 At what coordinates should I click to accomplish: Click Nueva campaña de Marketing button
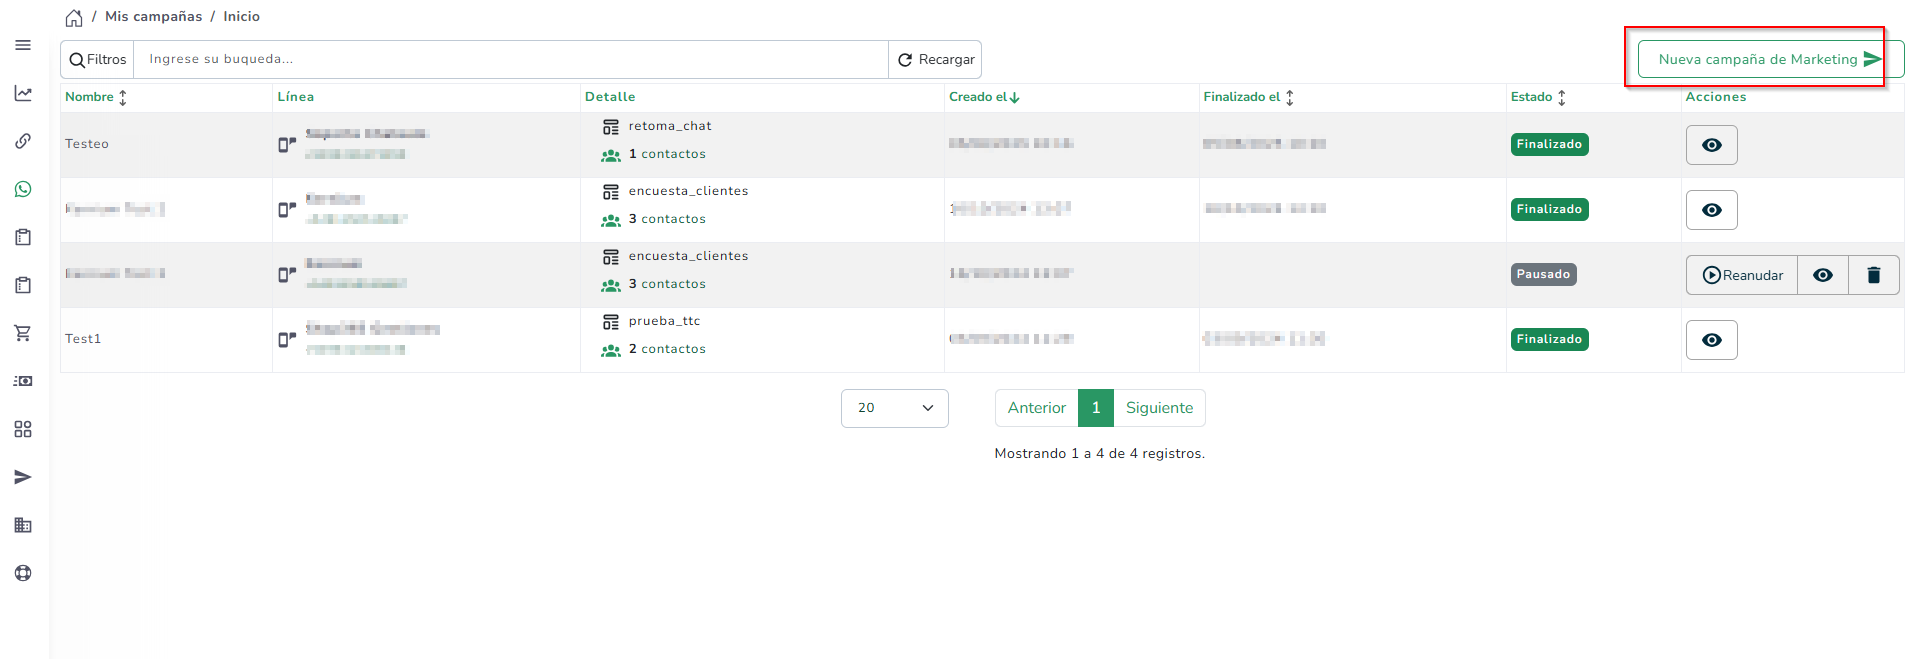(1769, 59)
